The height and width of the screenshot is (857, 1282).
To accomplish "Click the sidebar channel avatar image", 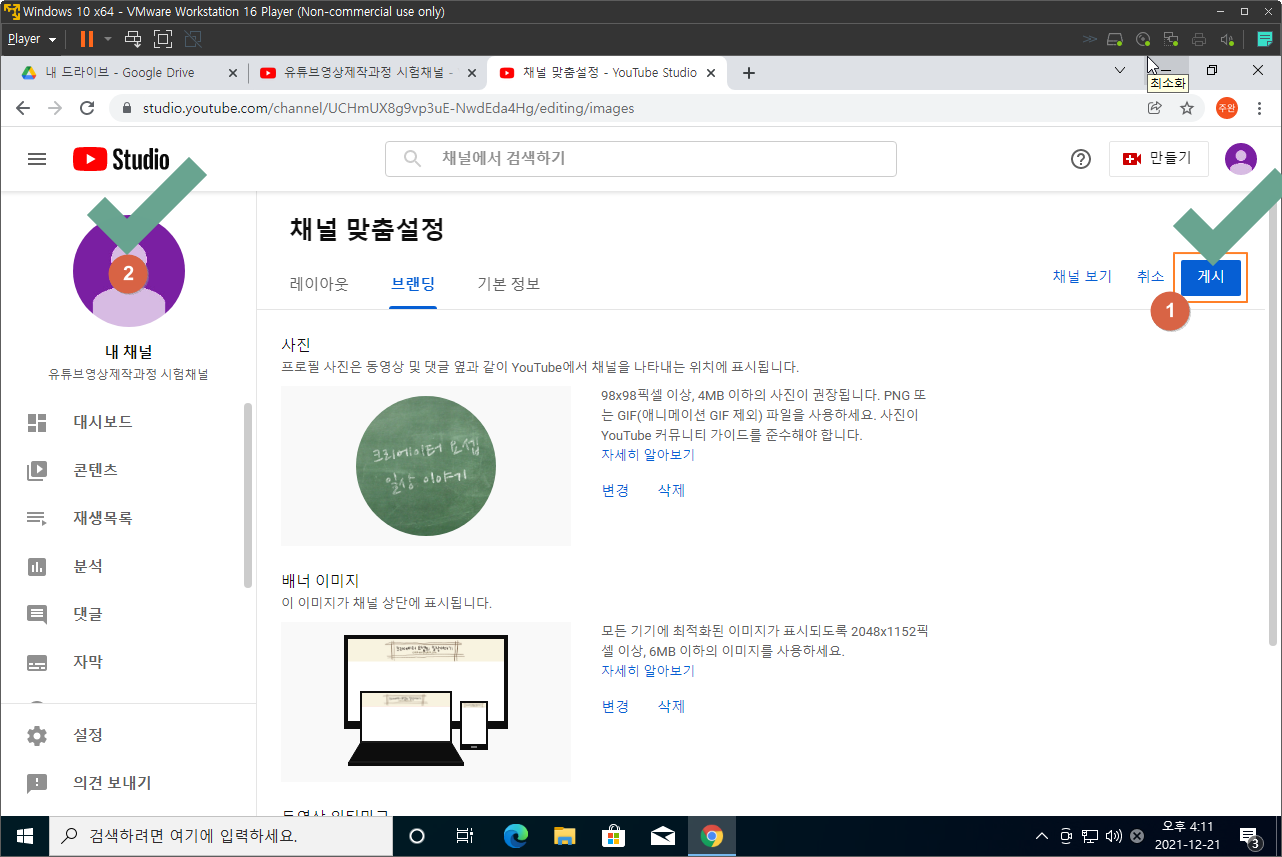I will tap(129, 271).
